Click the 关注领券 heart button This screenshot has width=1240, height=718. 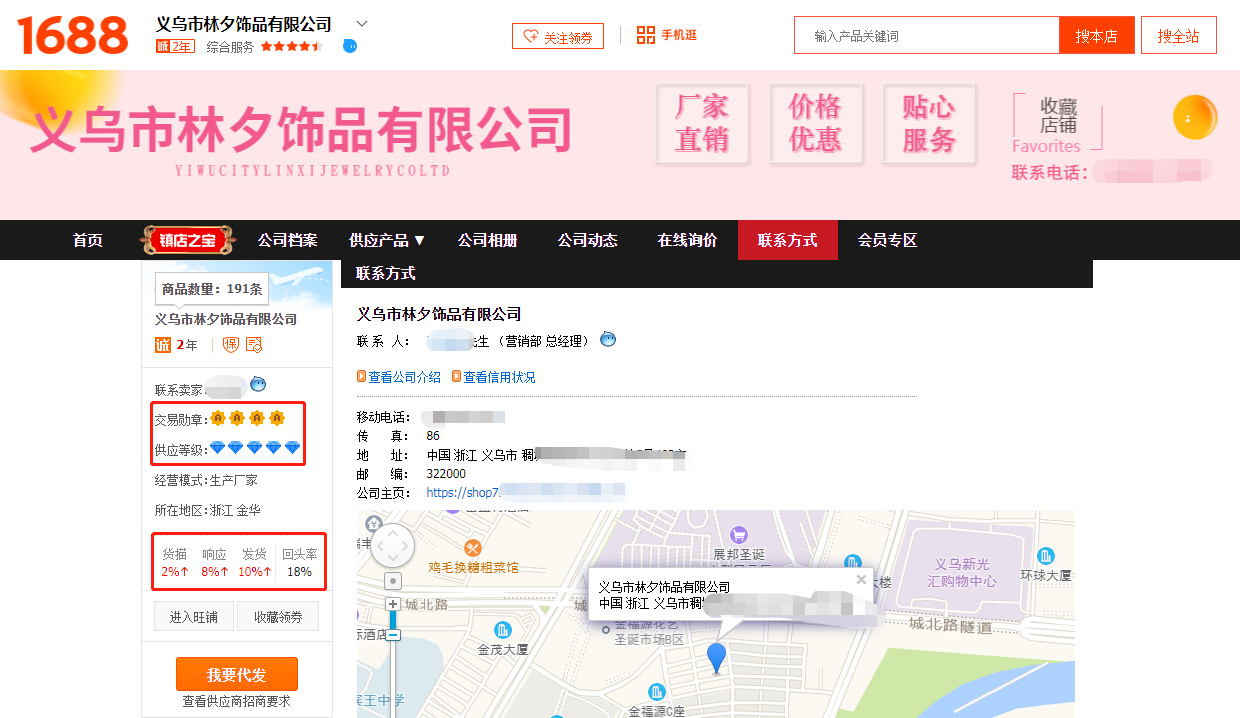pyautogui.click(x=558, y=36)
